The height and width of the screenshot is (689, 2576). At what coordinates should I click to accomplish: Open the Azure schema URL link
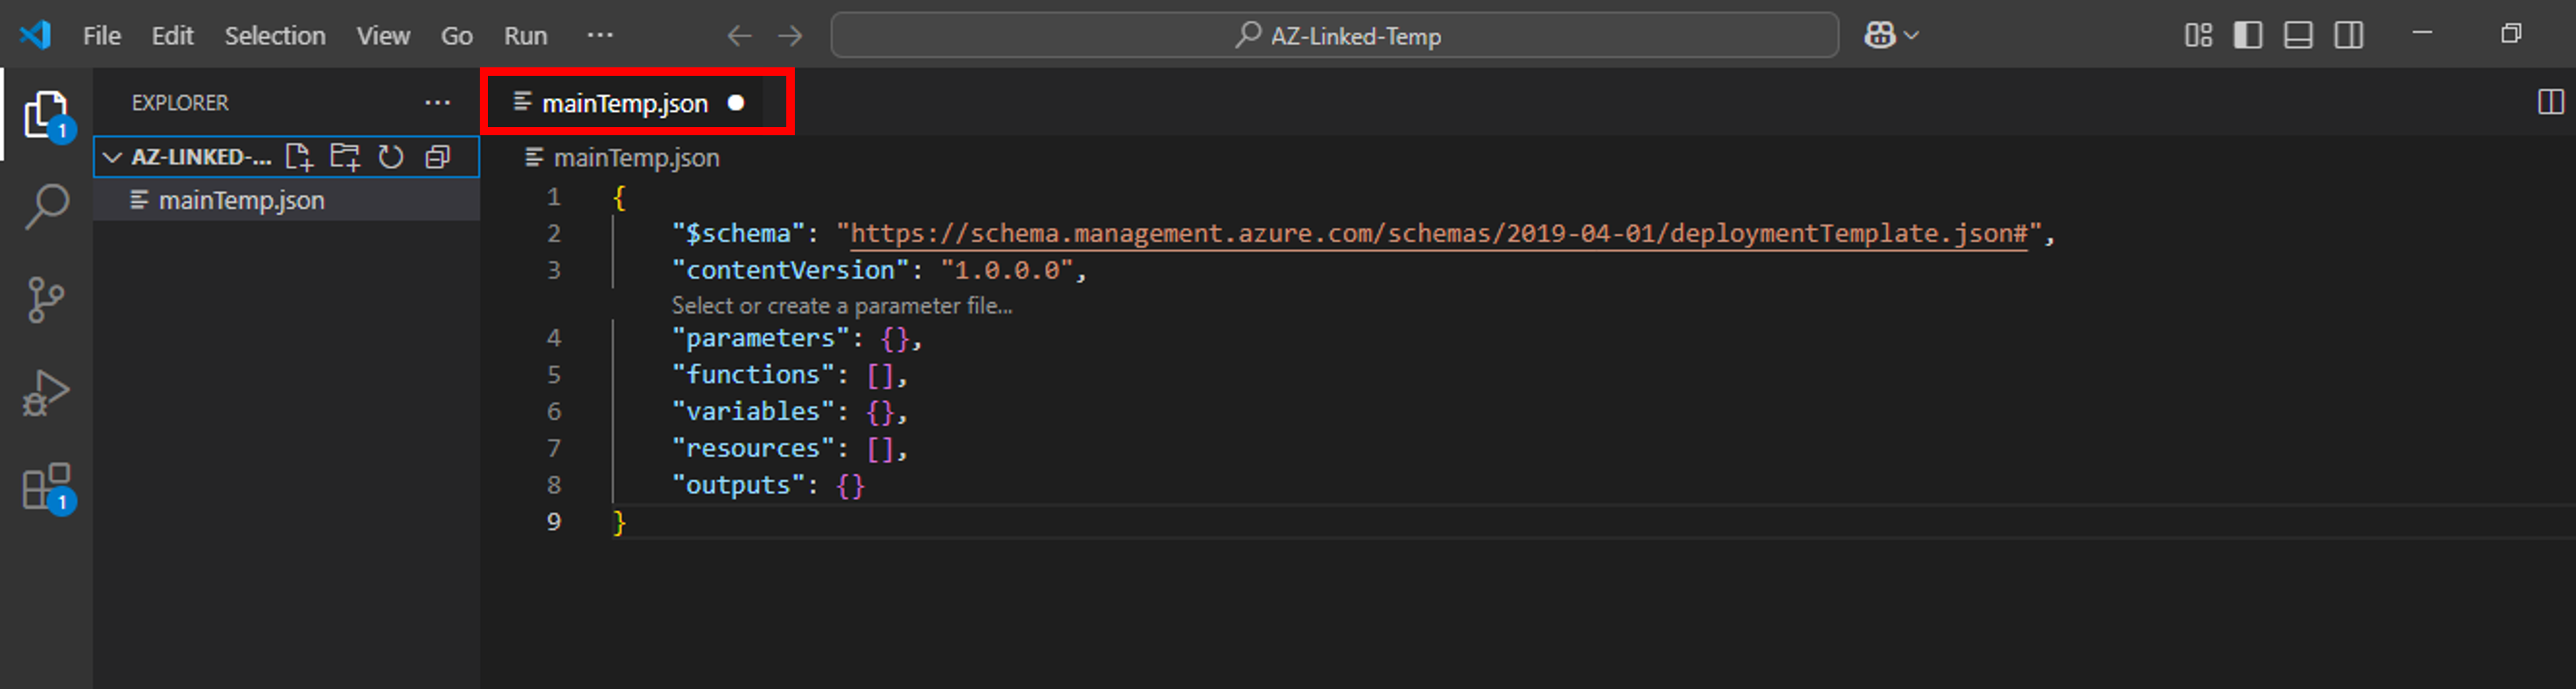[x=1437, y=234]
